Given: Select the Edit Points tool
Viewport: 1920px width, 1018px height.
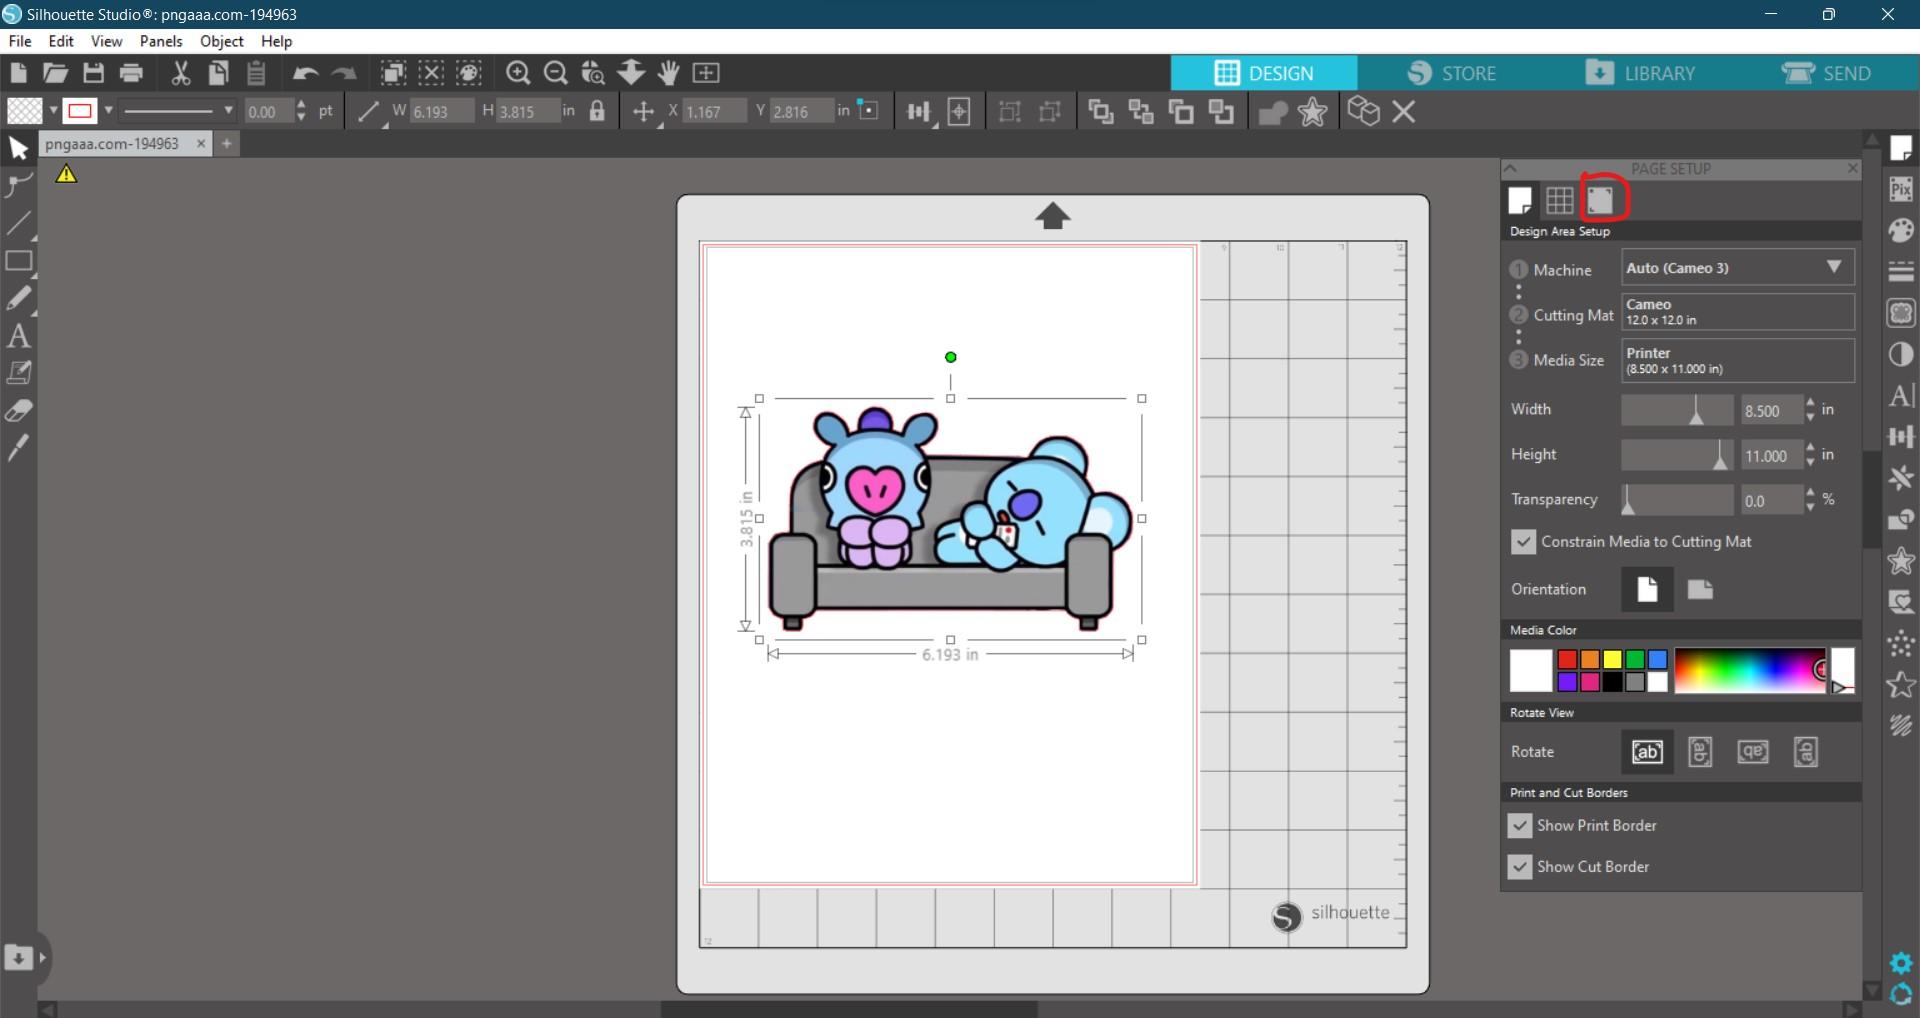Looking at the screenshot, I should [x=19, y=185].
